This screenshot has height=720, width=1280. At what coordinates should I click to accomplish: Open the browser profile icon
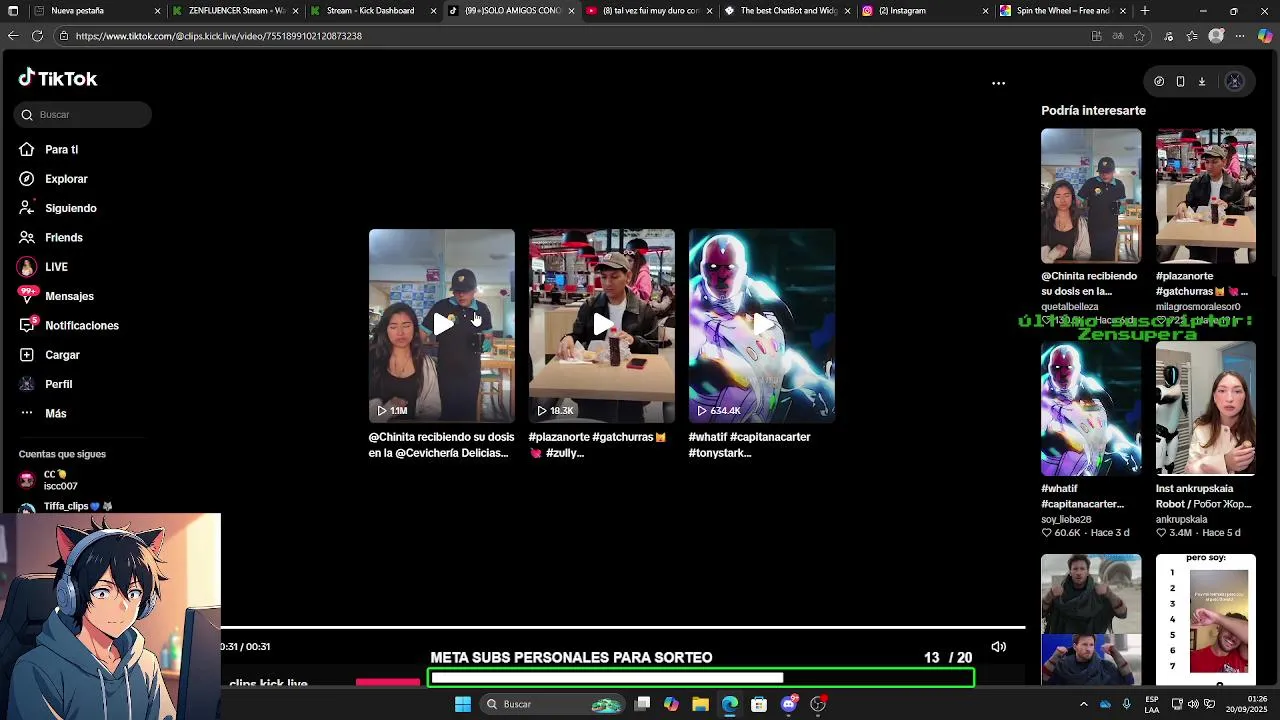coord(1216,36)
